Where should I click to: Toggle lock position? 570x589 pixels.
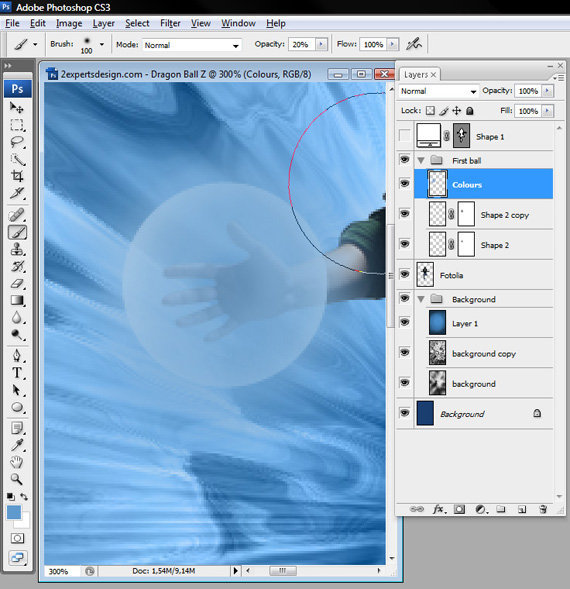[x=457, y=110]
